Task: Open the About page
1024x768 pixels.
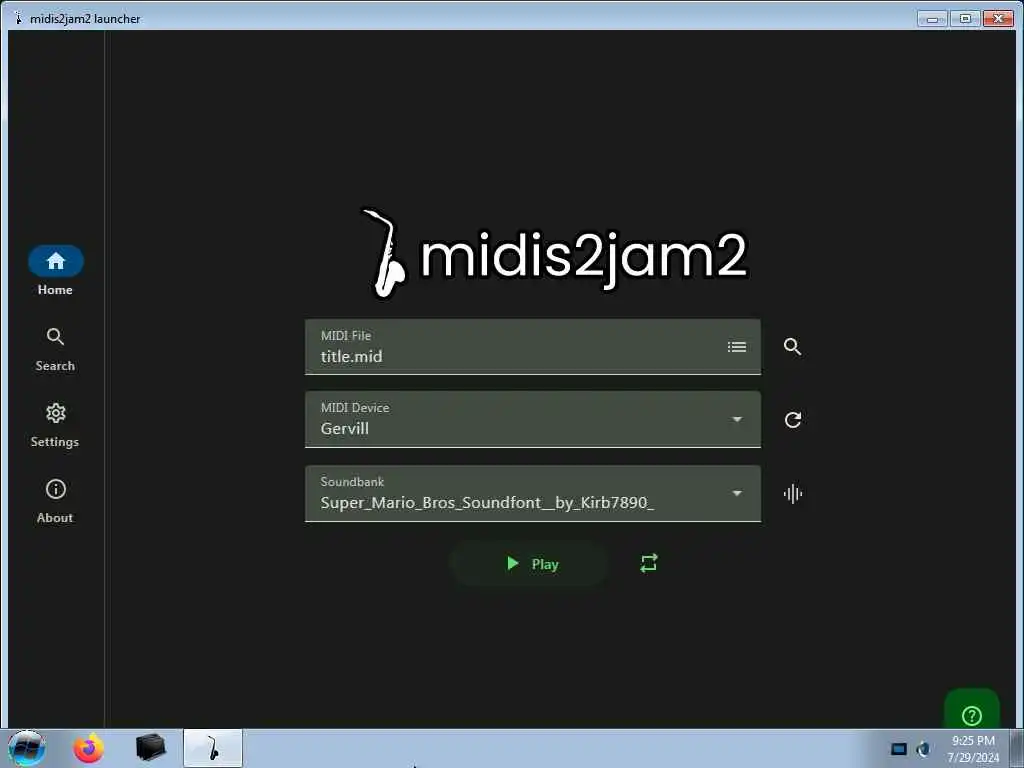Action: pos(56,501)
